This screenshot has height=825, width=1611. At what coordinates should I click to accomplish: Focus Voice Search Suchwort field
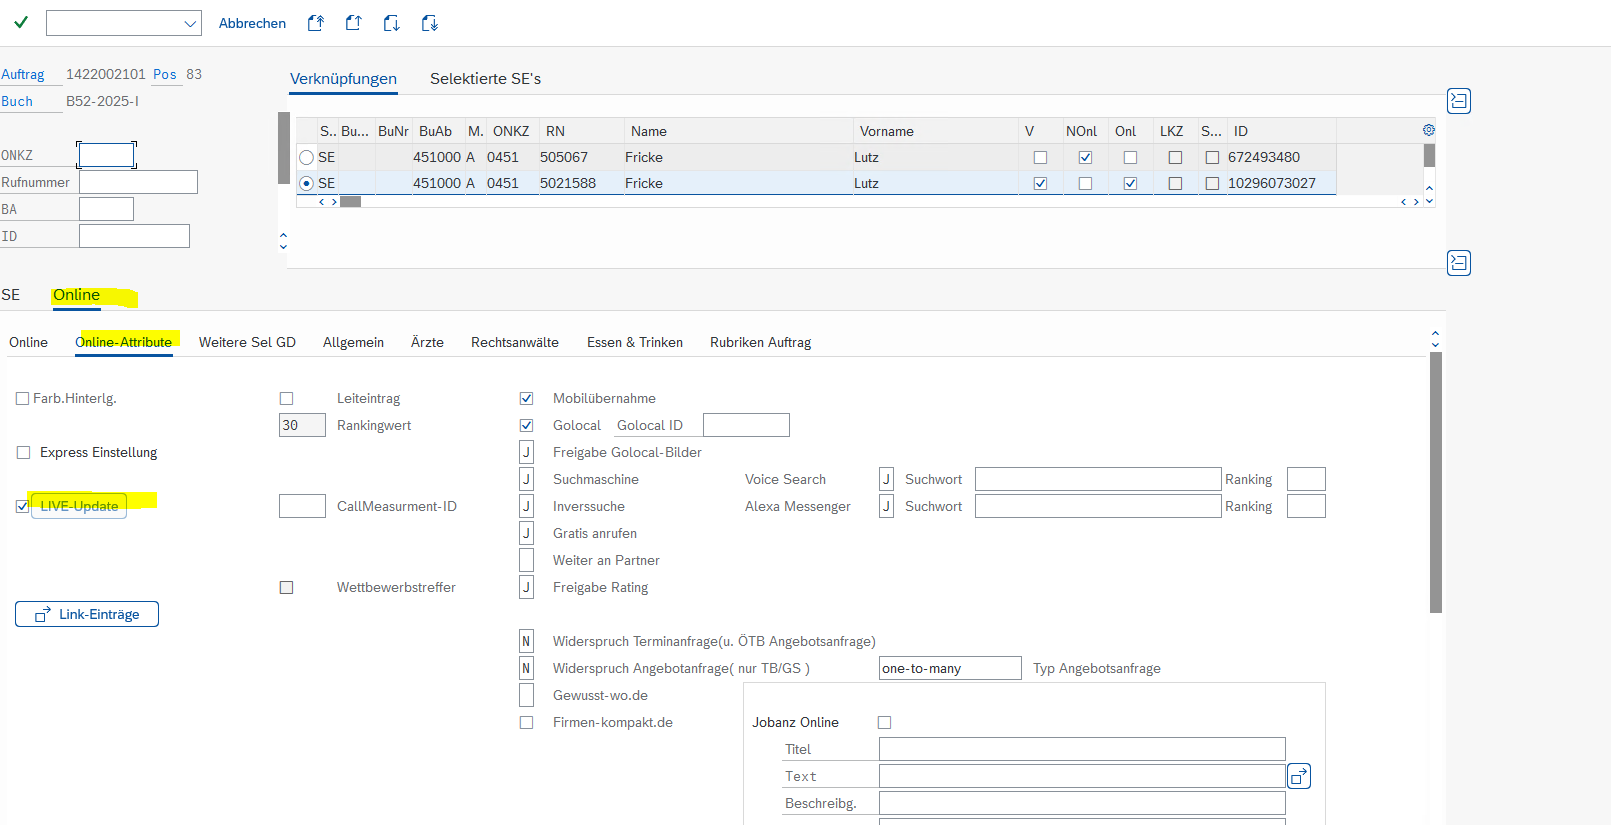pos(1098,479)
